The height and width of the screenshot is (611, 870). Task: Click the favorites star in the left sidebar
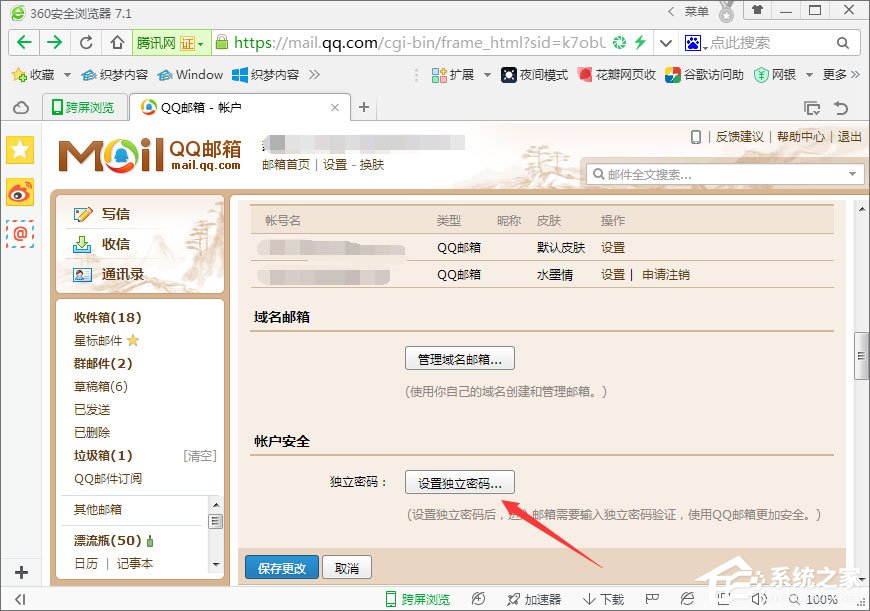point(21,150)
